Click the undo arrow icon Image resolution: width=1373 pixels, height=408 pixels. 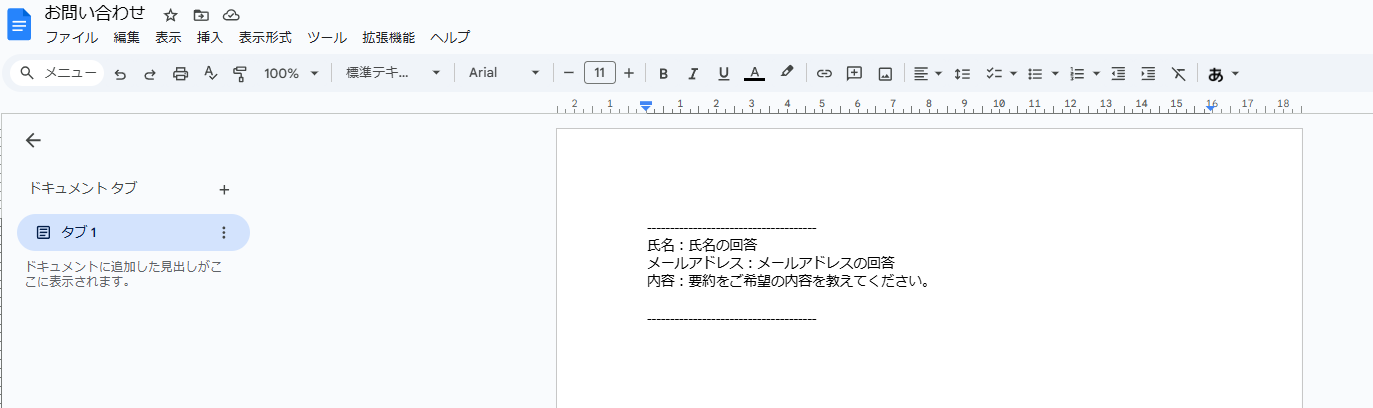tap(120, 73)
